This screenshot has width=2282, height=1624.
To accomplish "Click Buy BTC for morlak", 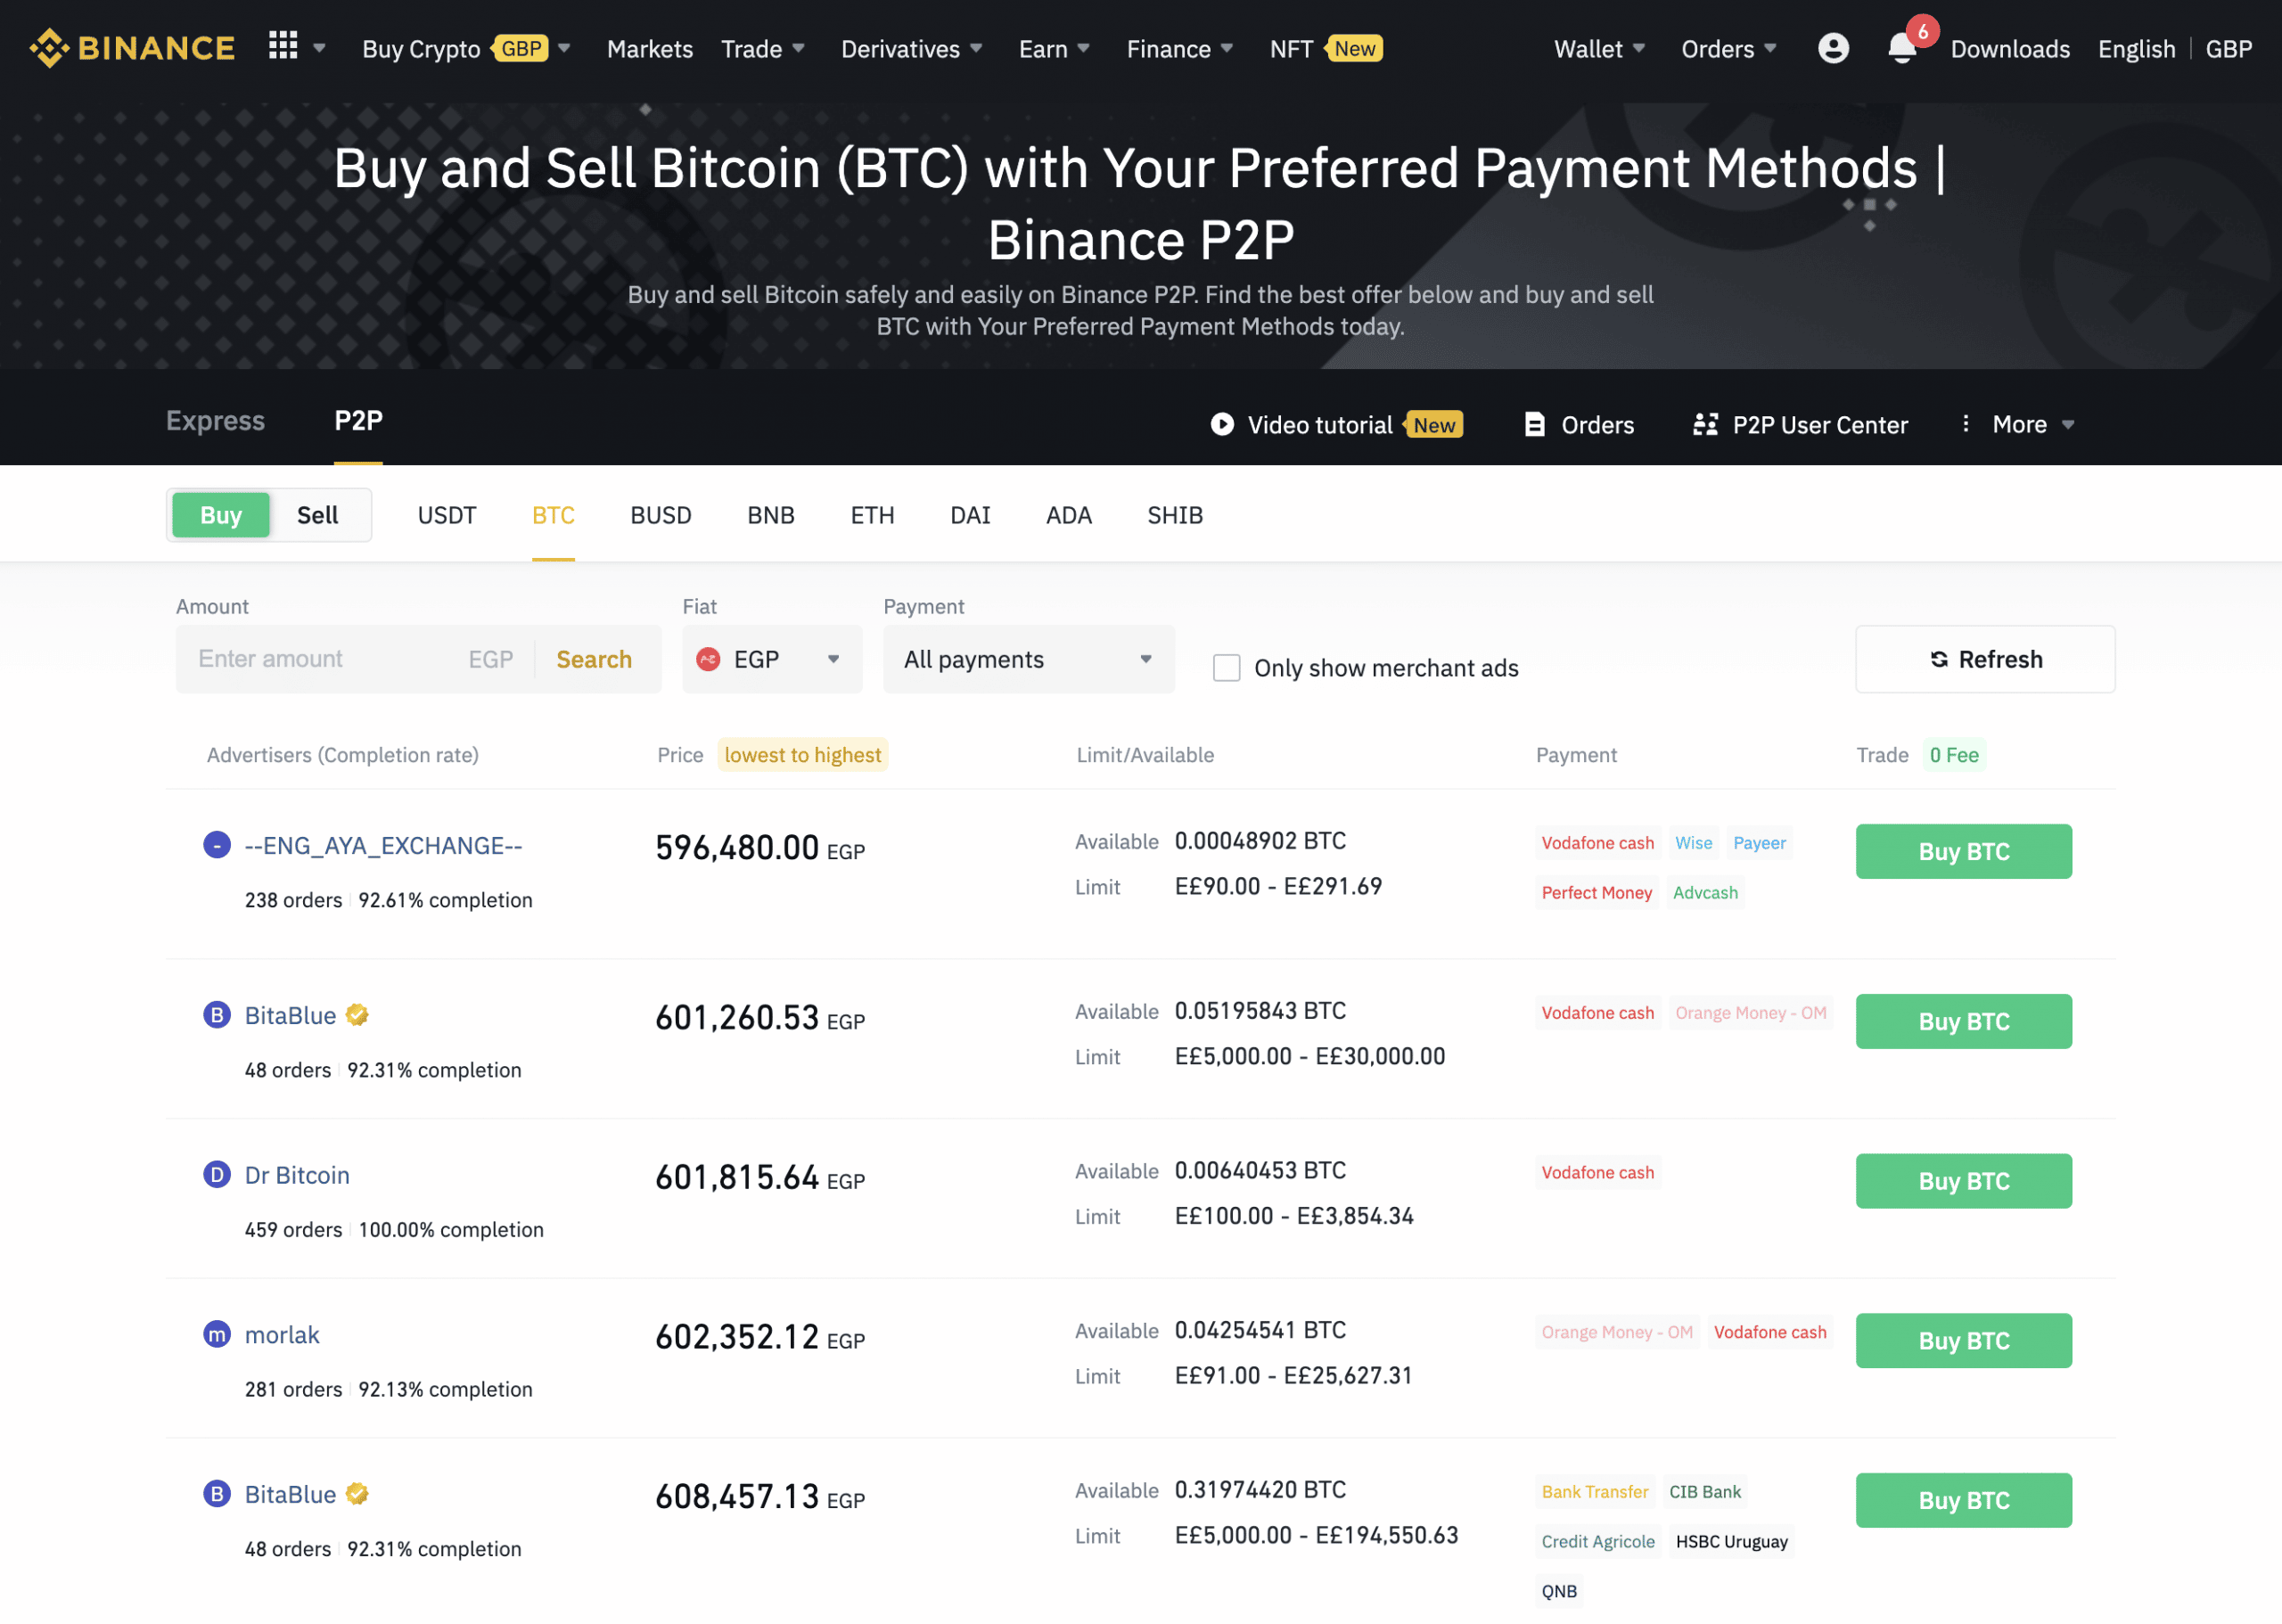I will click(x=1964, y=1340).
